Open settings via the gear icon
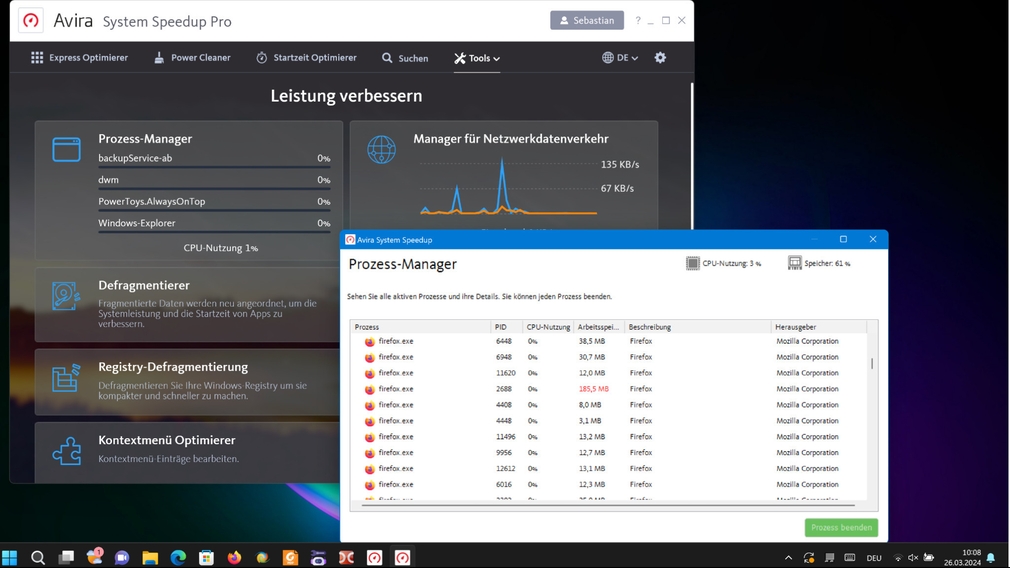This screenshot has width=1010, height=568. [660, 58]
